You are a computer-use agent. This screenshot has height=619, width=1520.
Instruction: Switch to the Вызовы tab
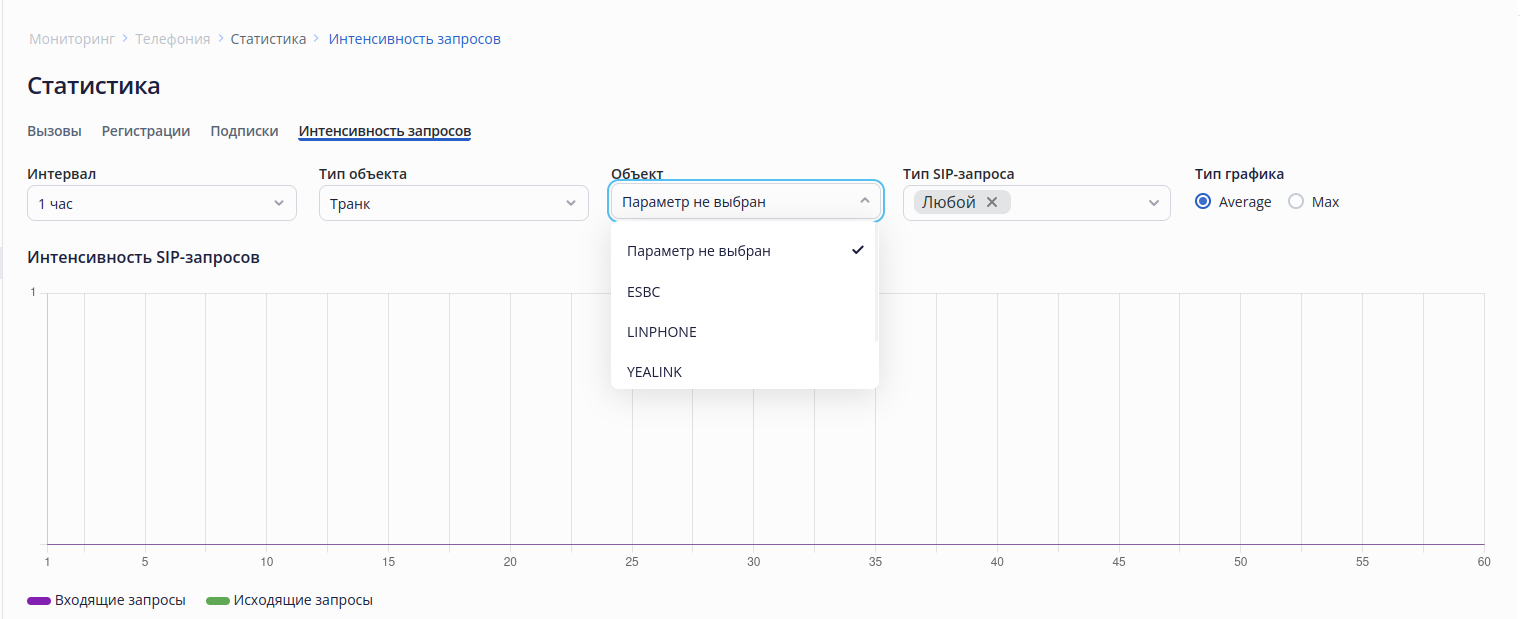coord(54,131)
